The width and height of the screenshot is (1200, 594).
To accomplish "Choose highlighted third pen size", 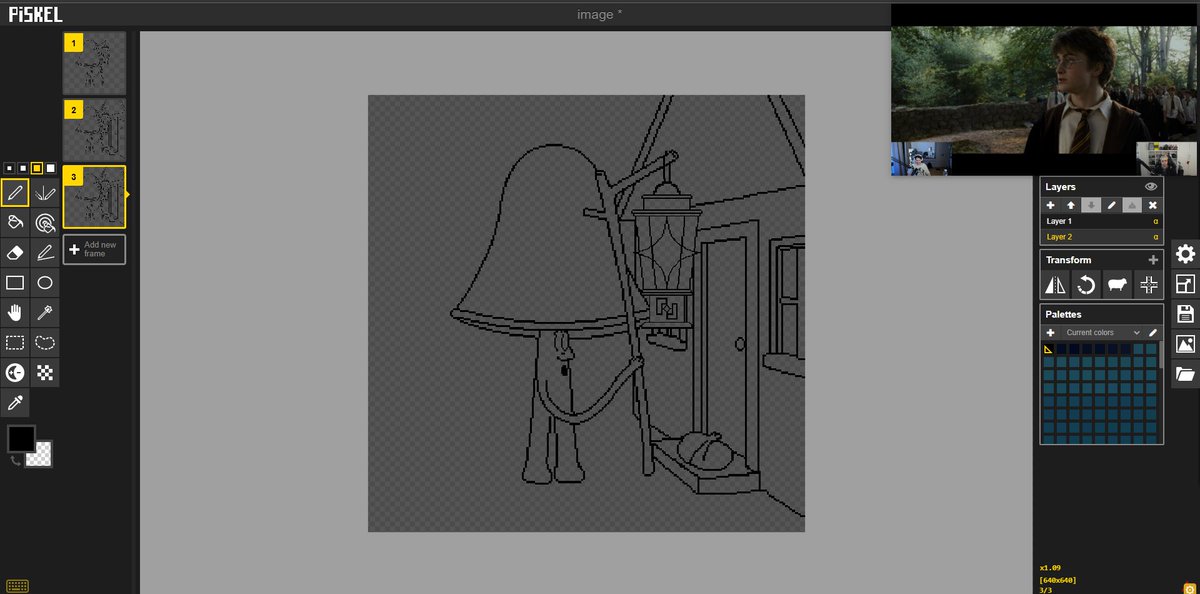I will 37,168.
